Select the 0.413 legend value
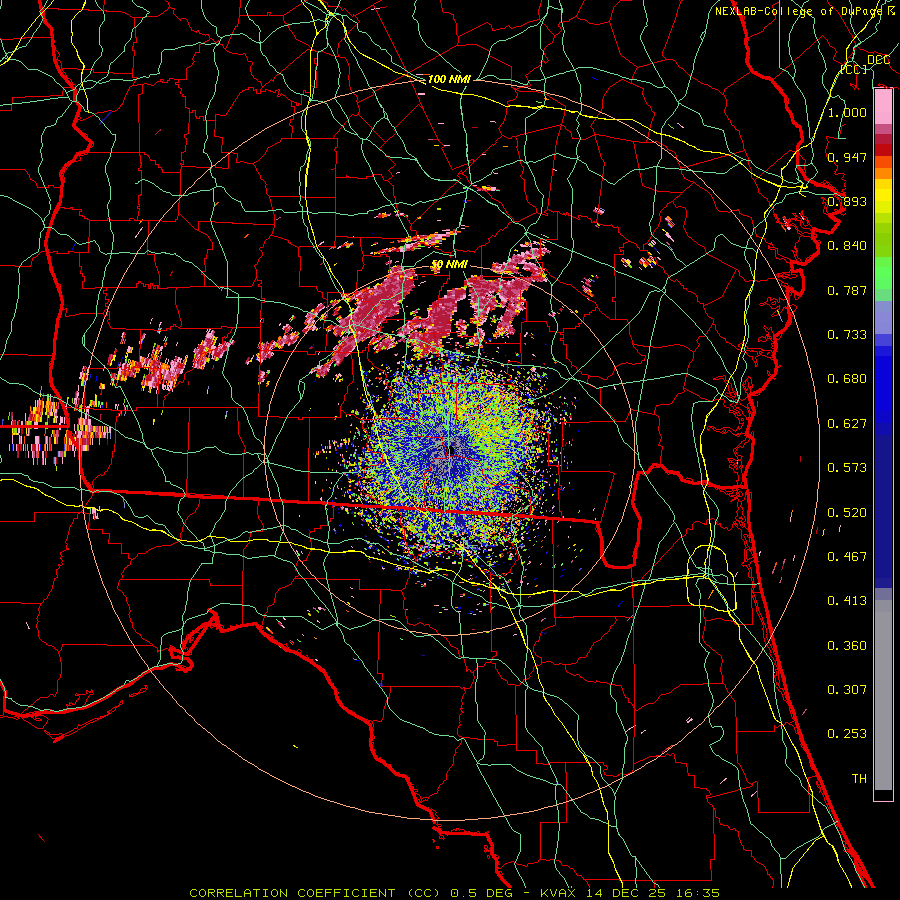900x900 pixels. pyautogui.click(x=847, y=601)
